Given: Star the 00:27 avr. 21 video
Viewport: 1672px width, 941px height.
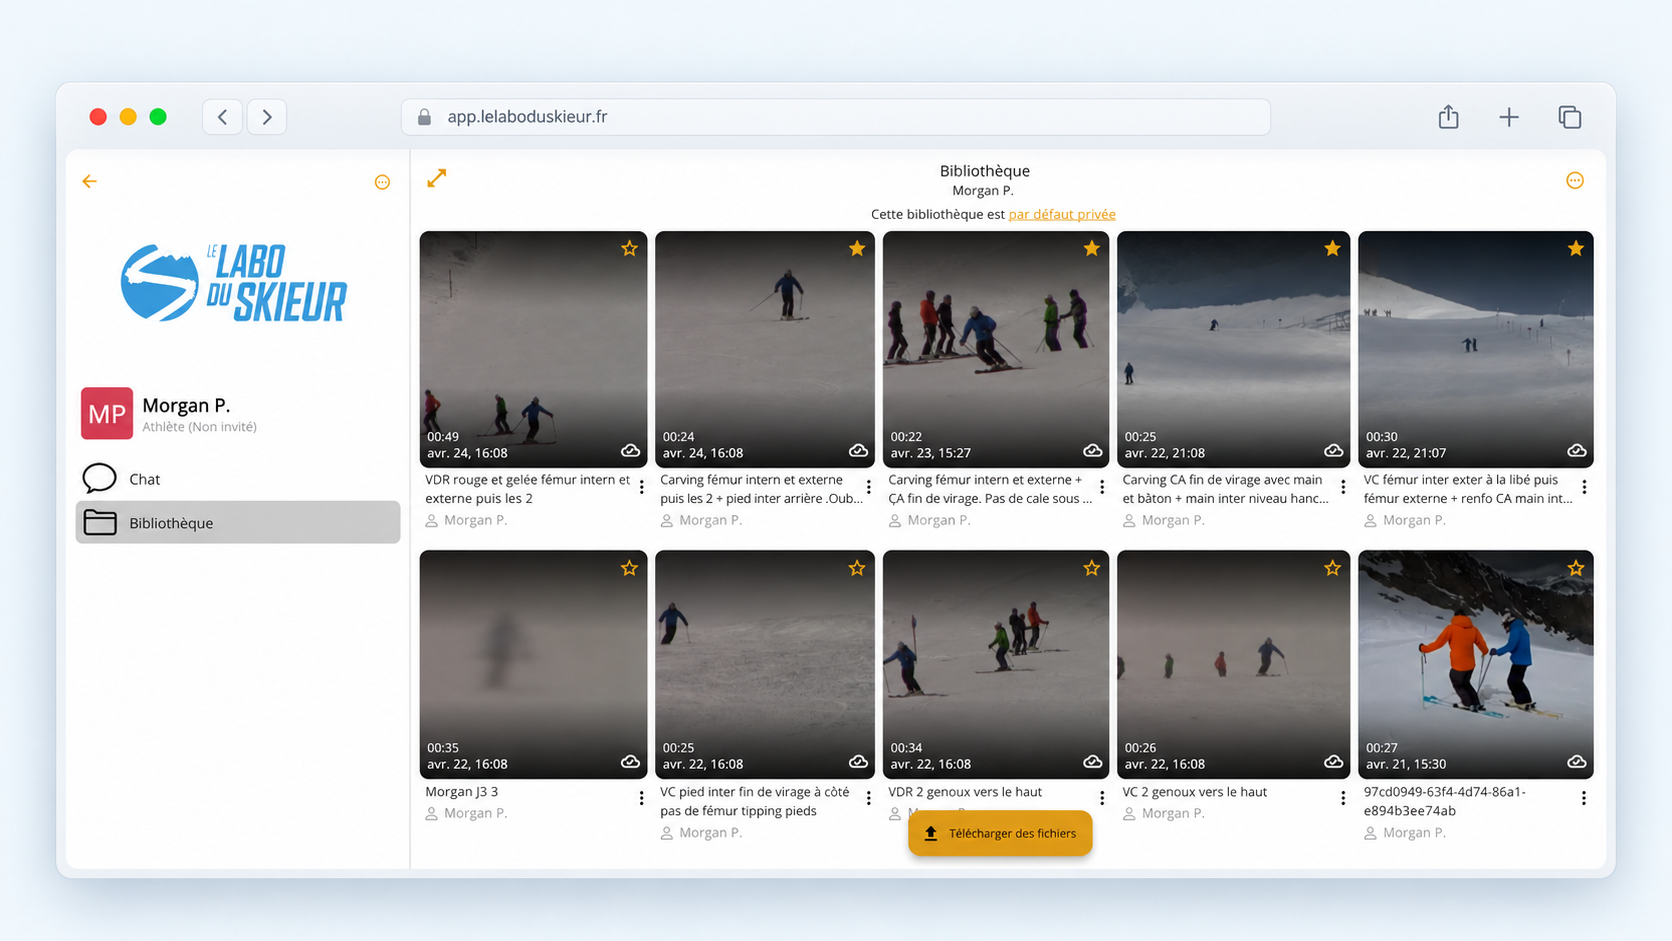Looking at the screenshot, I should [x=1576, y=568].
